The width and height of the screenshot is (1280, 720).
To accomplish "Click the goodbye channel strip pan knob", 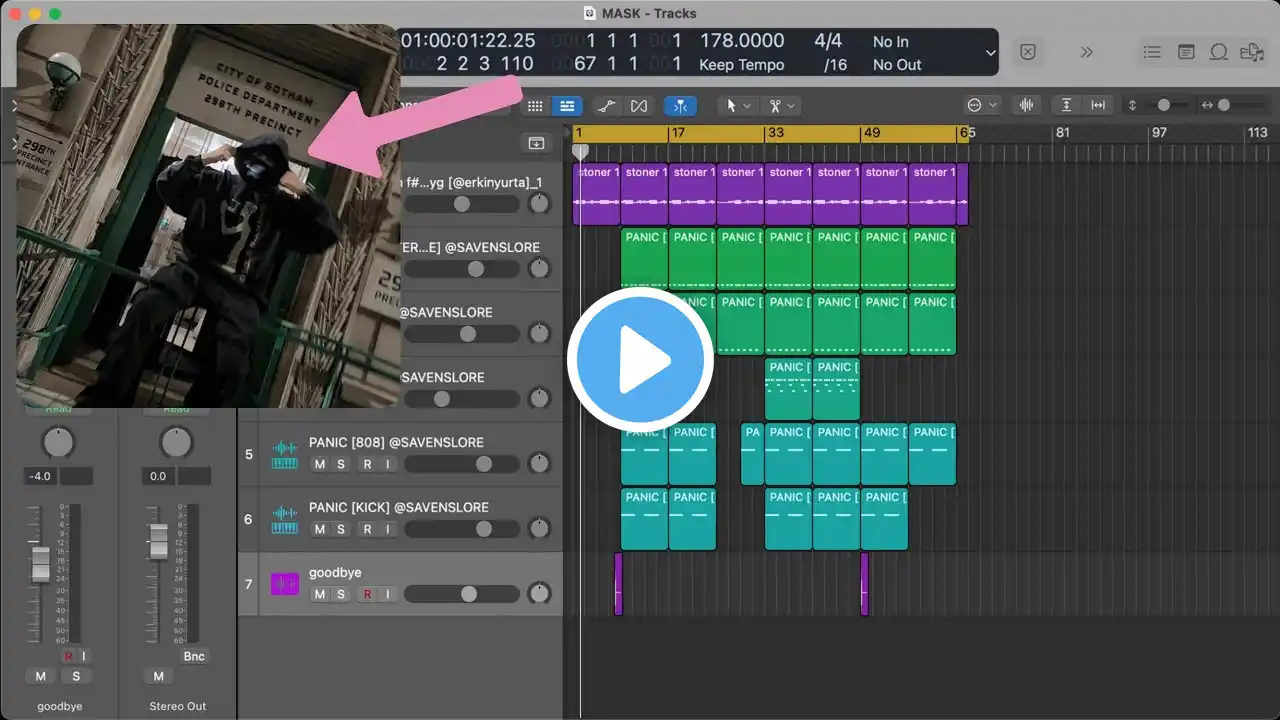I will tap(58, 442).
